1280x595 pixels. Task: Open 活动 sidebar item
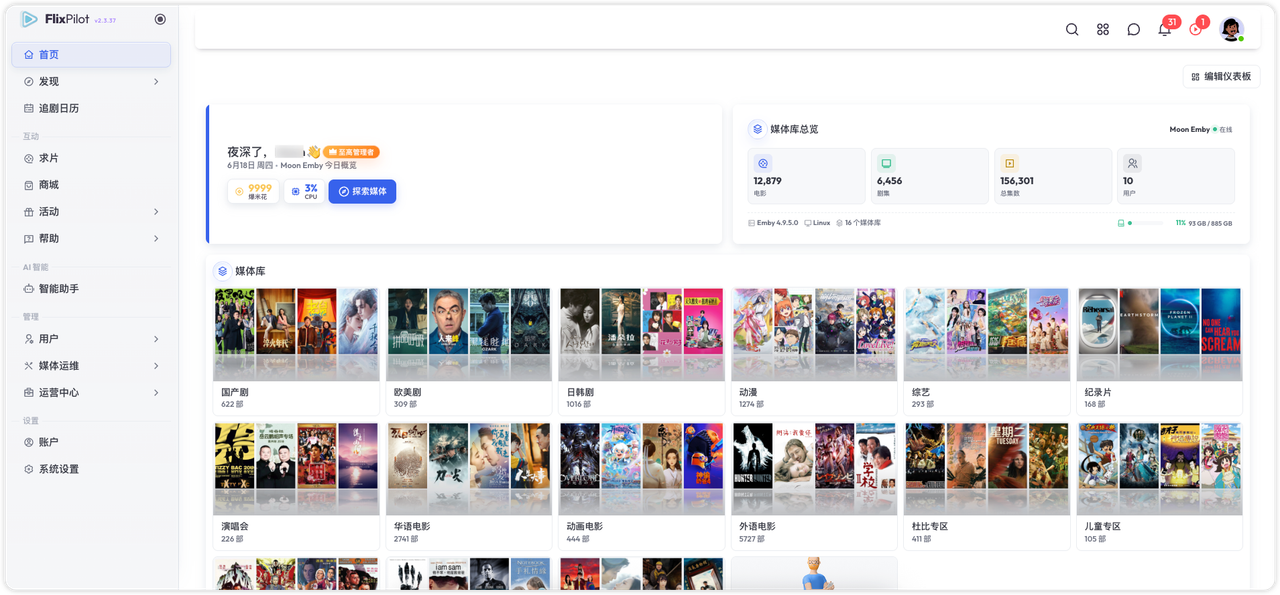coord(91,212)
